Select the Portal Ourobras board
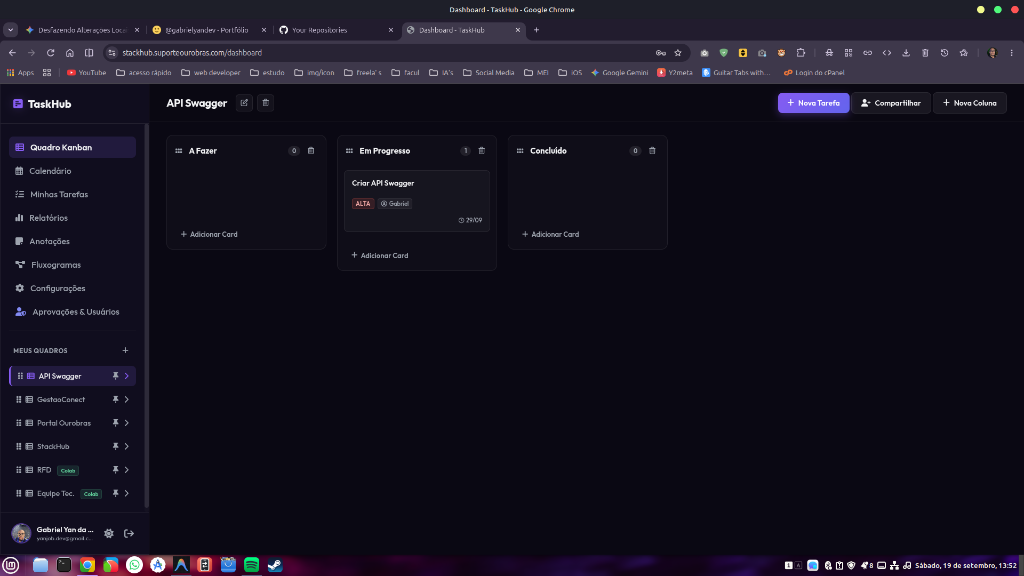The image size is (1024, 576). tap(64, 423)
